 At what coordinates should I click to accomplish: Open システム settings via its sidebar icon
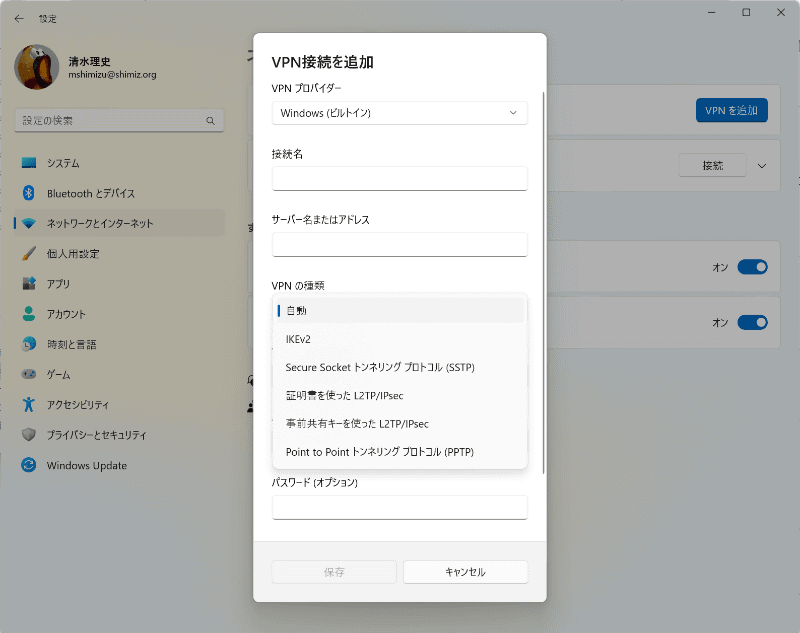29,163
